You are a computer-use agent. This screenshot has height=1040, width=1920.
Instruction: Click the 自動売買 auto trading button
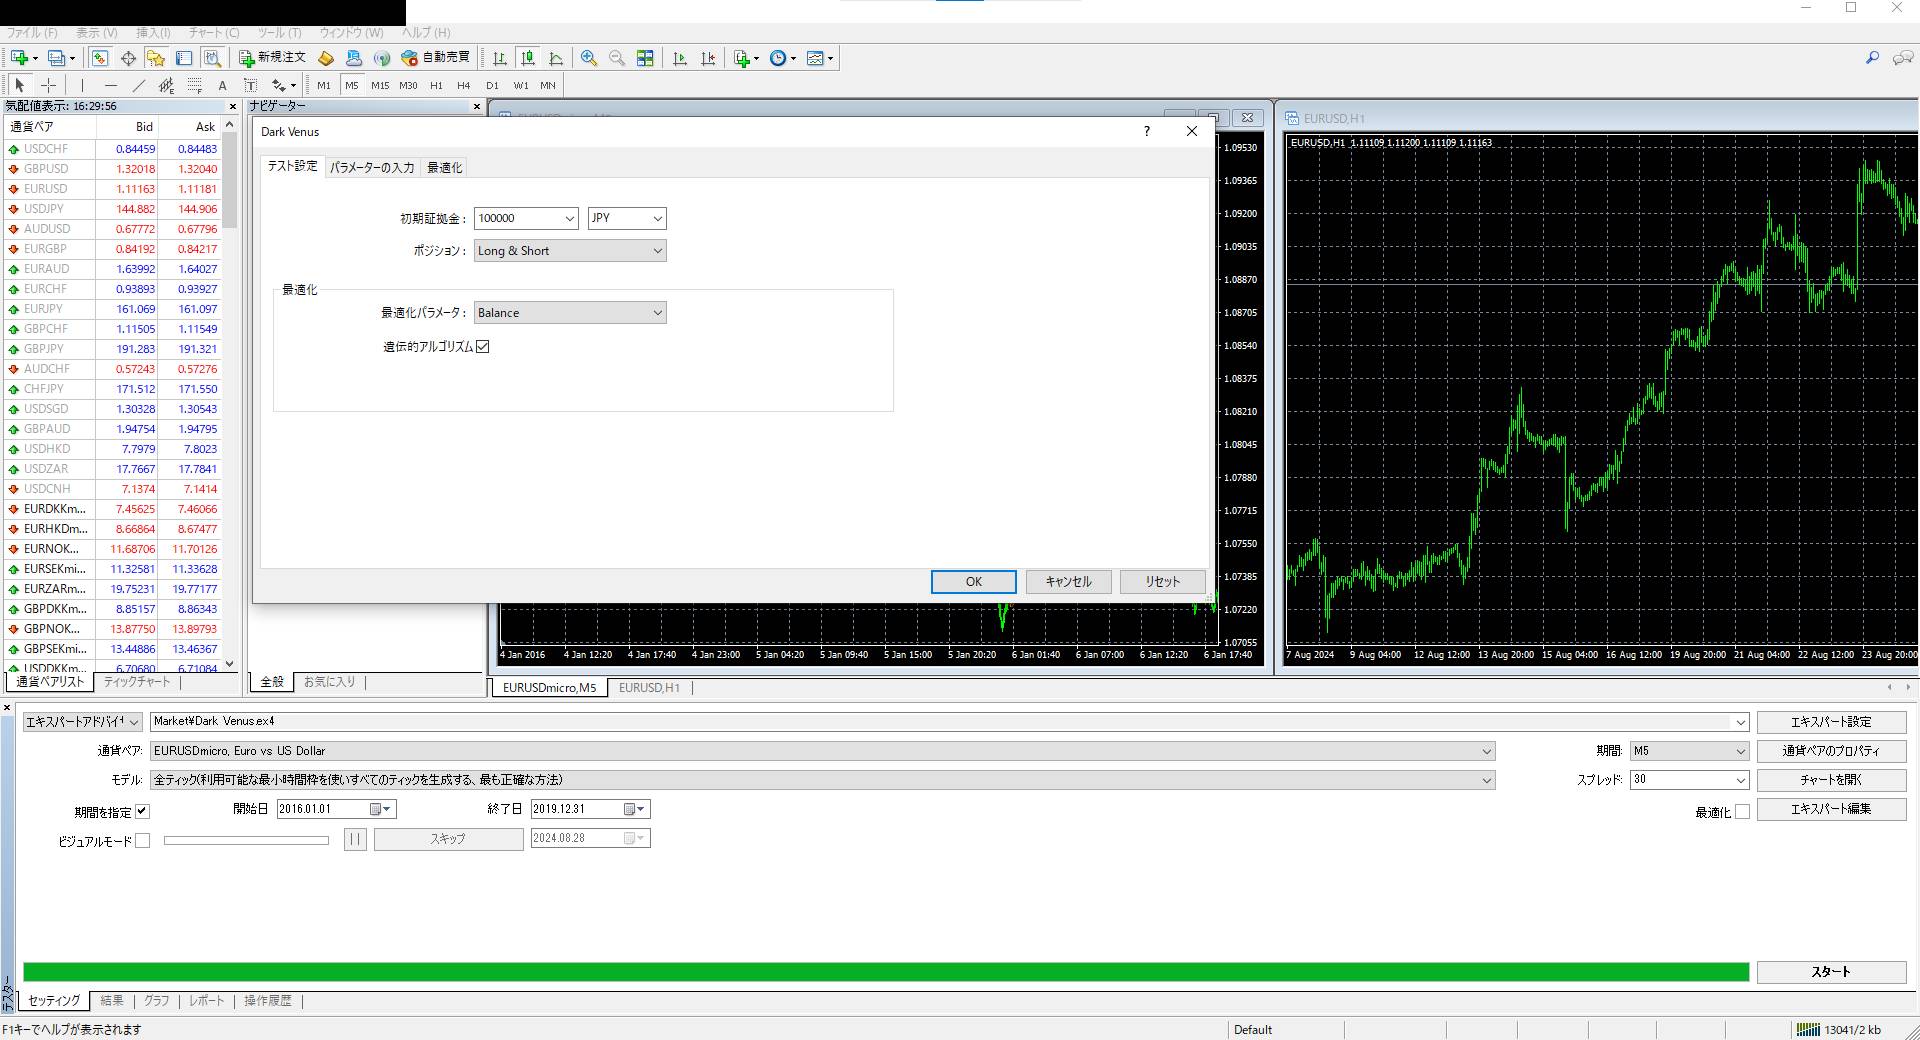tap(435, 58)
